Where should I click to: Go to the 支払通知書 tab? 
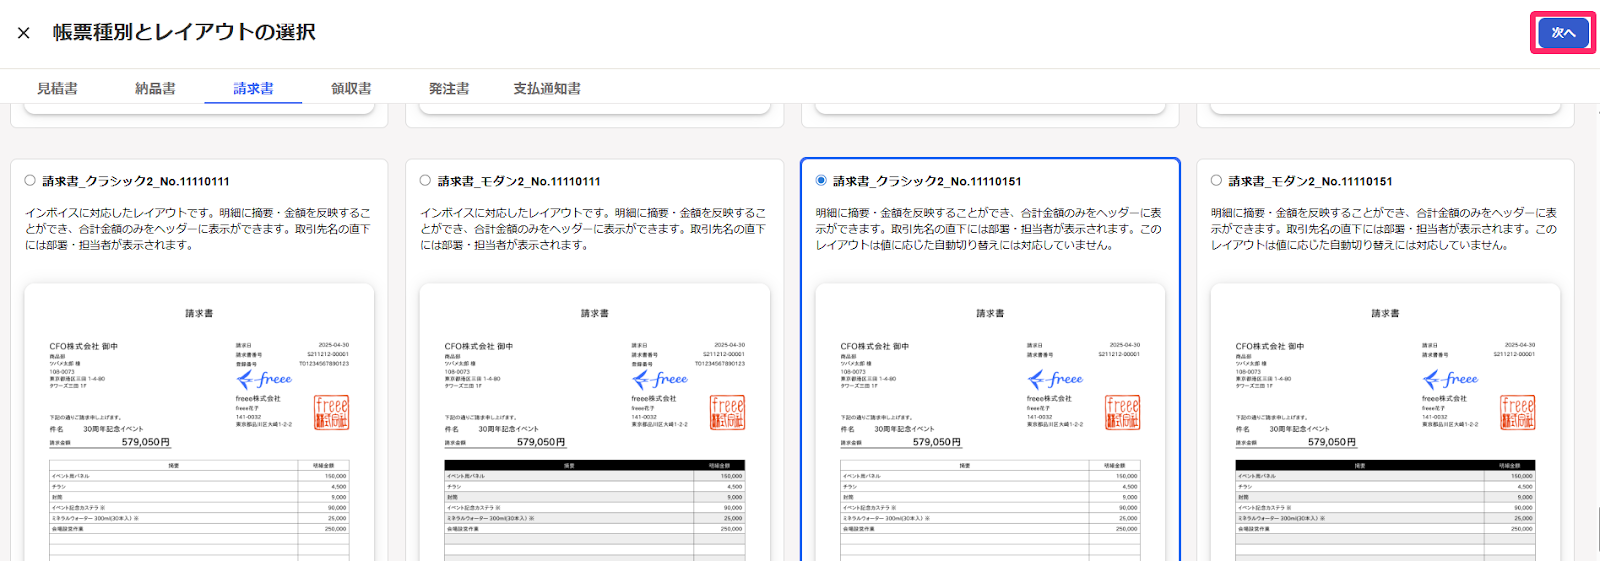point(547,88)
